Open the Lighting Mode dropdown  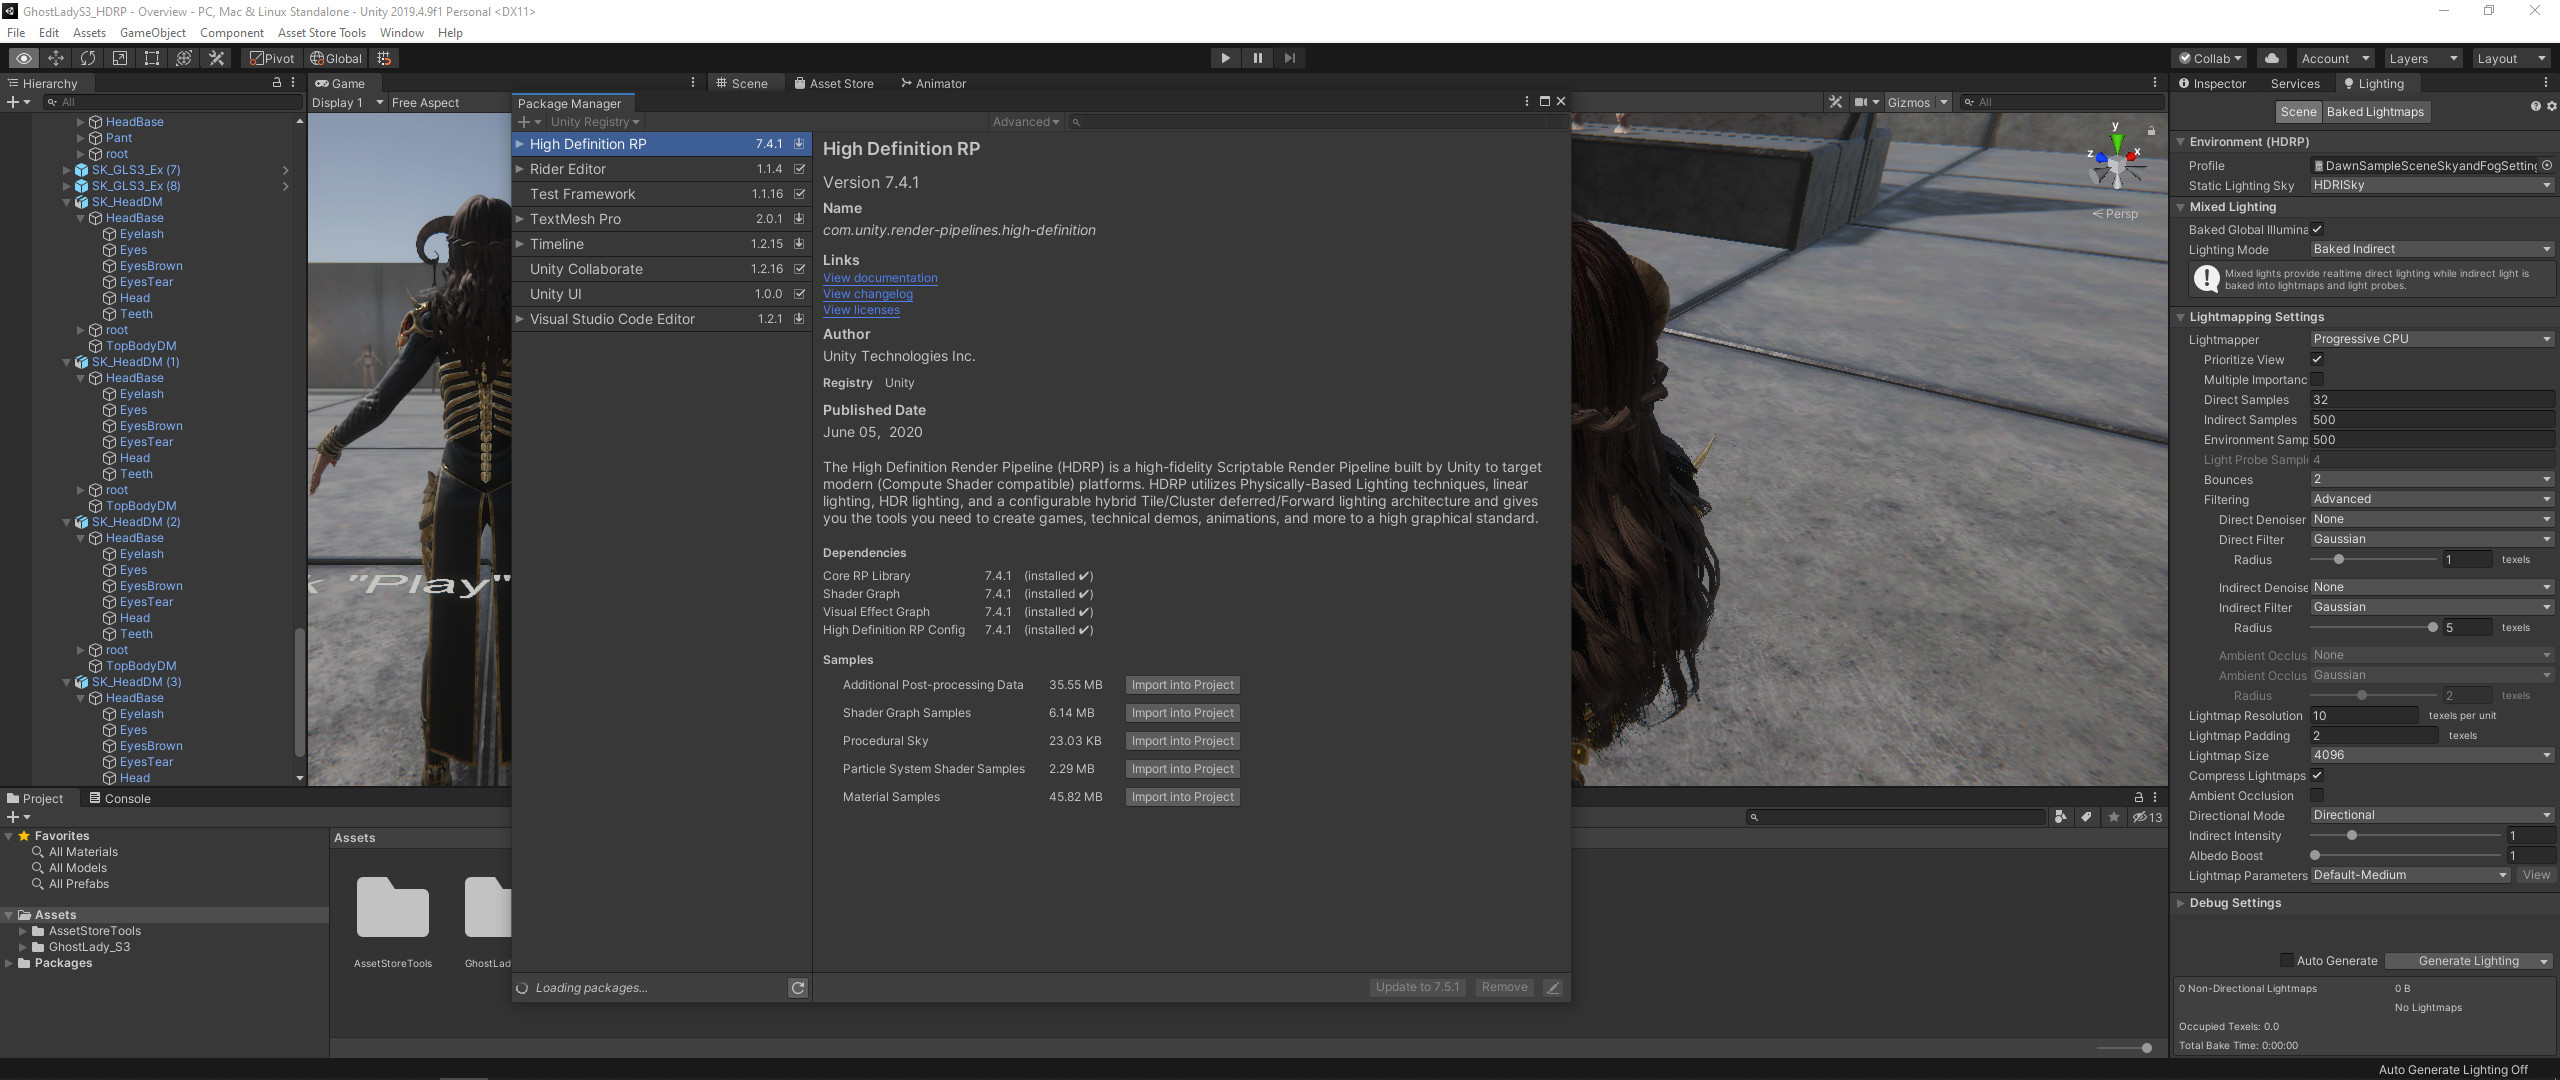2431,249
